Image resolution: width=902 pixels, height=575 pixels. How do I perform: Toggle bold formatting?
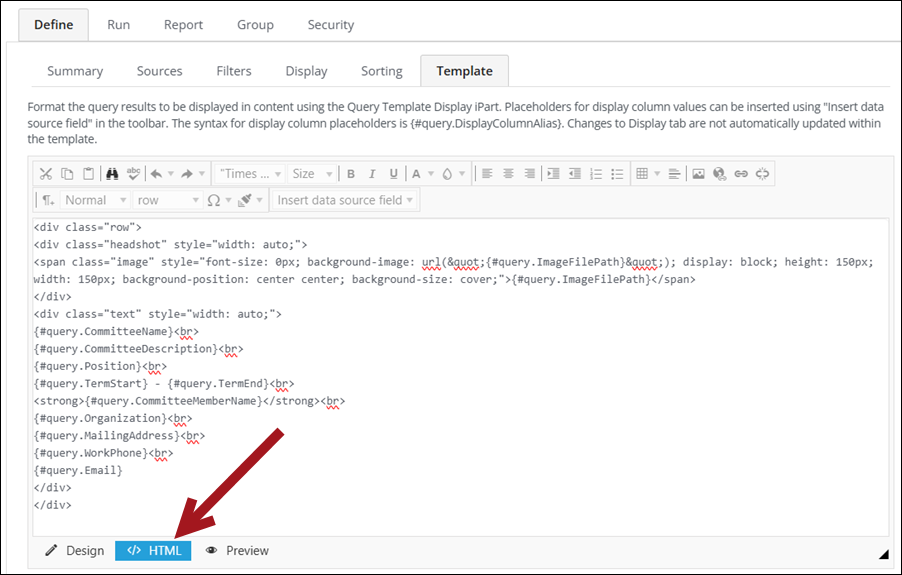[351, 174]
